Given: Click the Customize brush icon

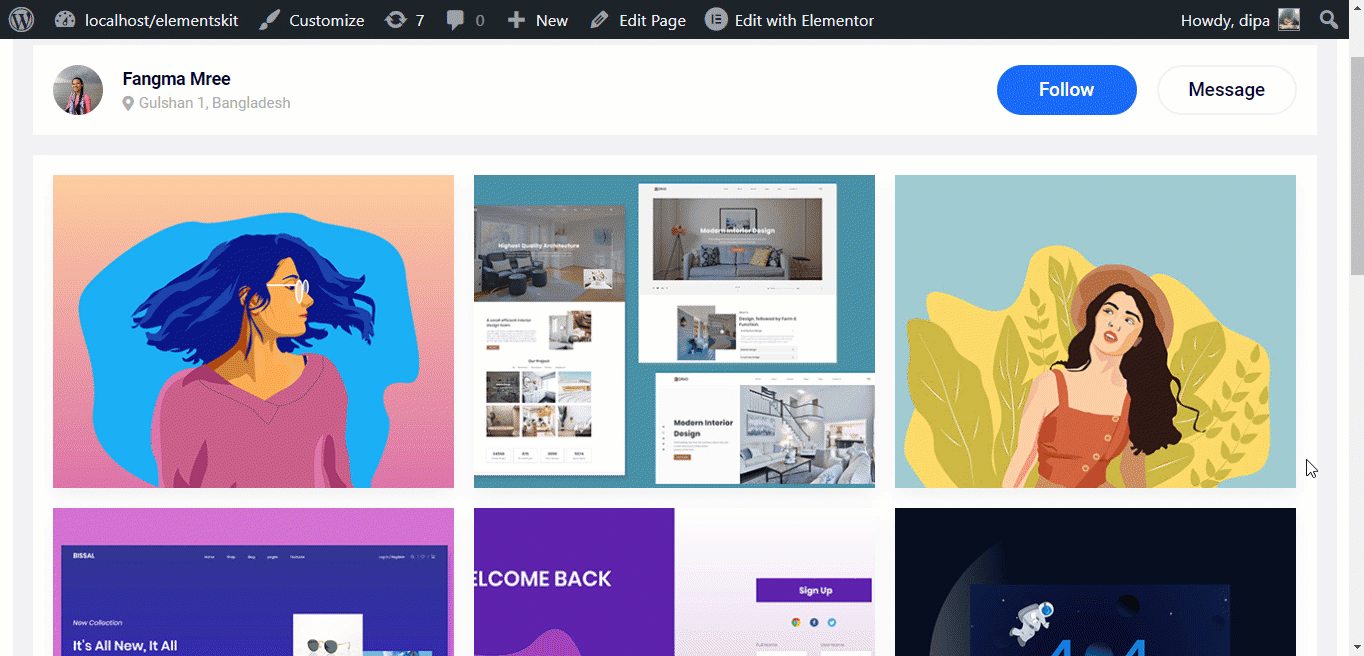Looking at the screenshot, I should click(x=269, y=20).
